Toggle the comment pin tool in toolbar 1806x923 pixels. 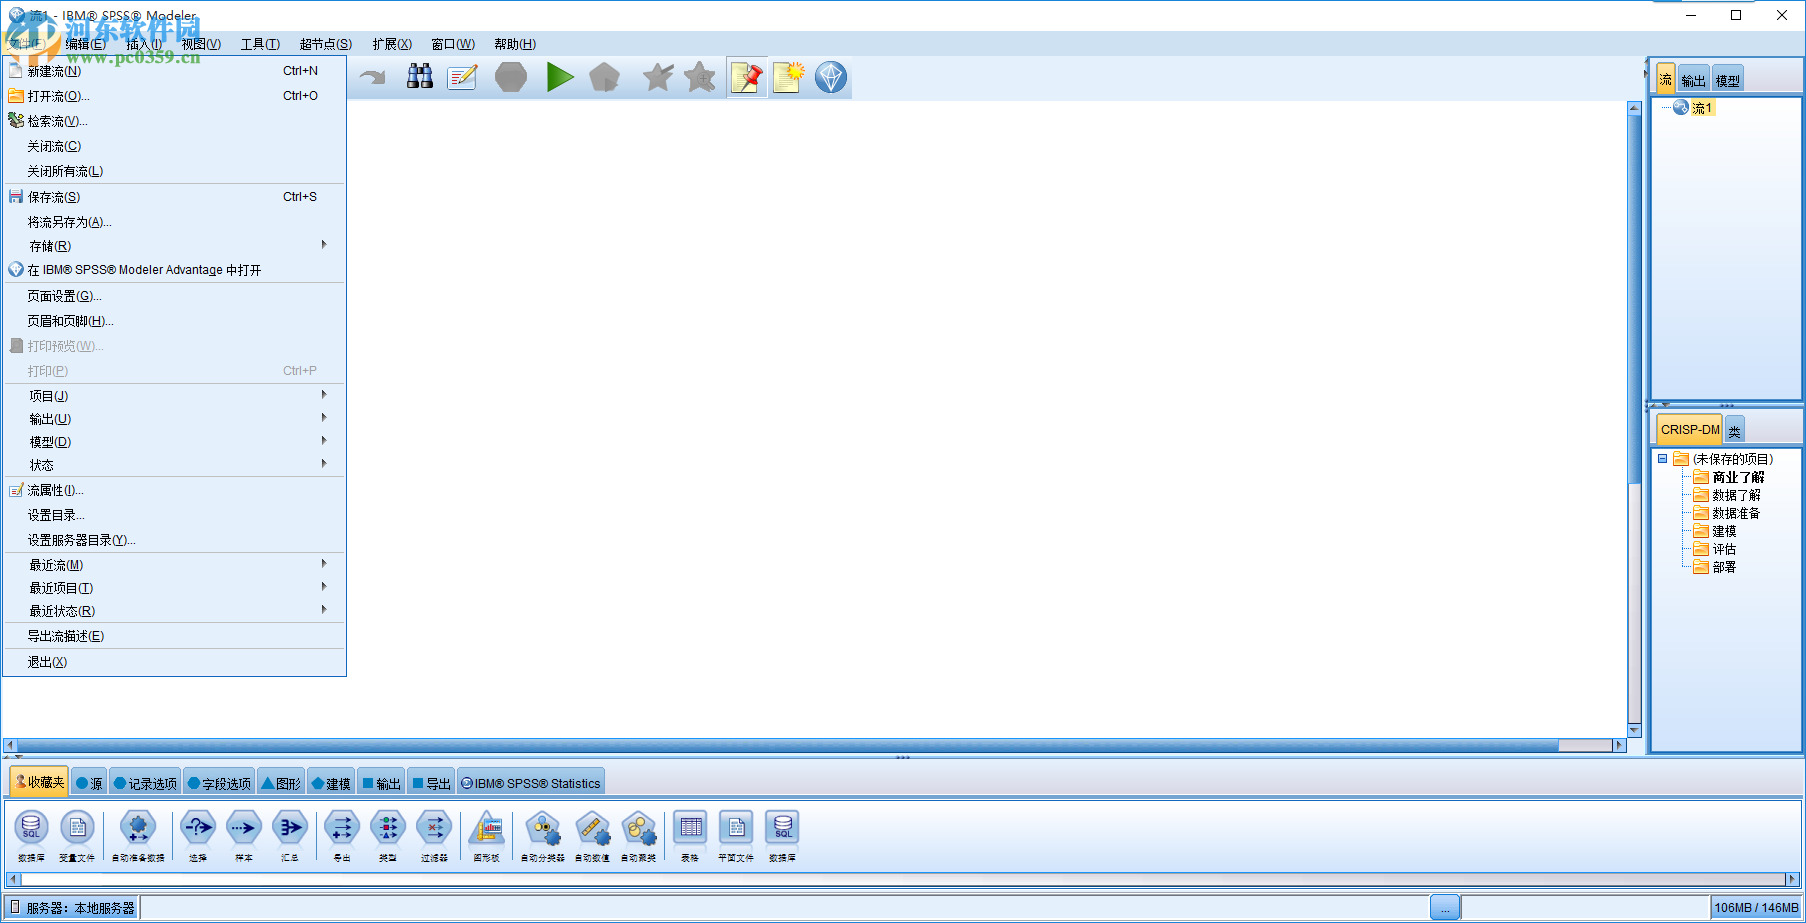coord(746,77)
